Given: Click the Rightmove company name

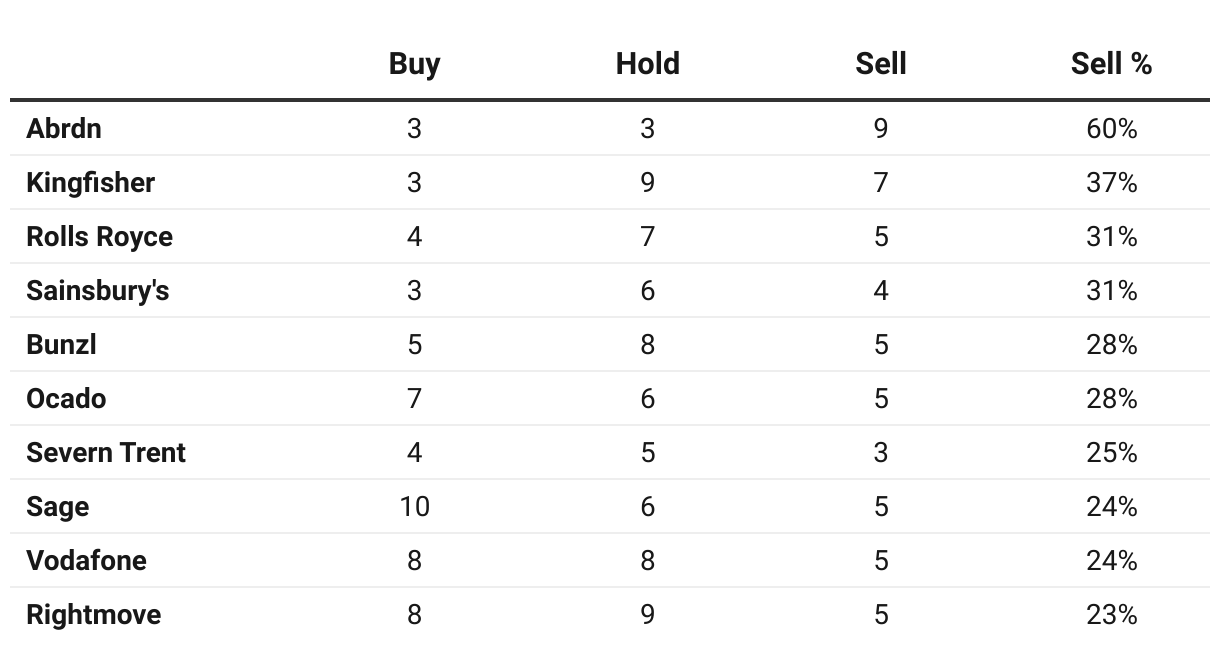Looking at the screenshot, I should tap(93, 615).
